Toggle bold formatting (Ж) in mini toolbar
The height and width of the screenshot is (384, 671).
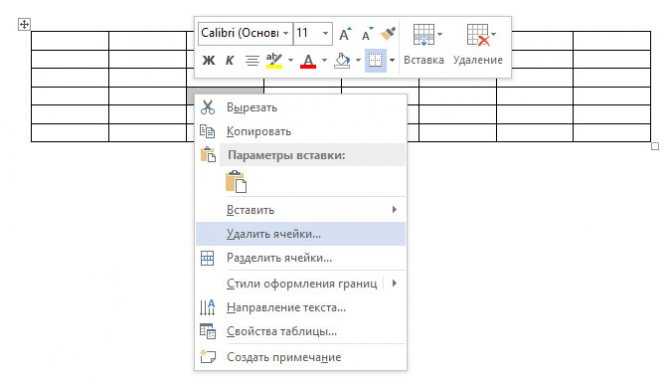point(208,60)
